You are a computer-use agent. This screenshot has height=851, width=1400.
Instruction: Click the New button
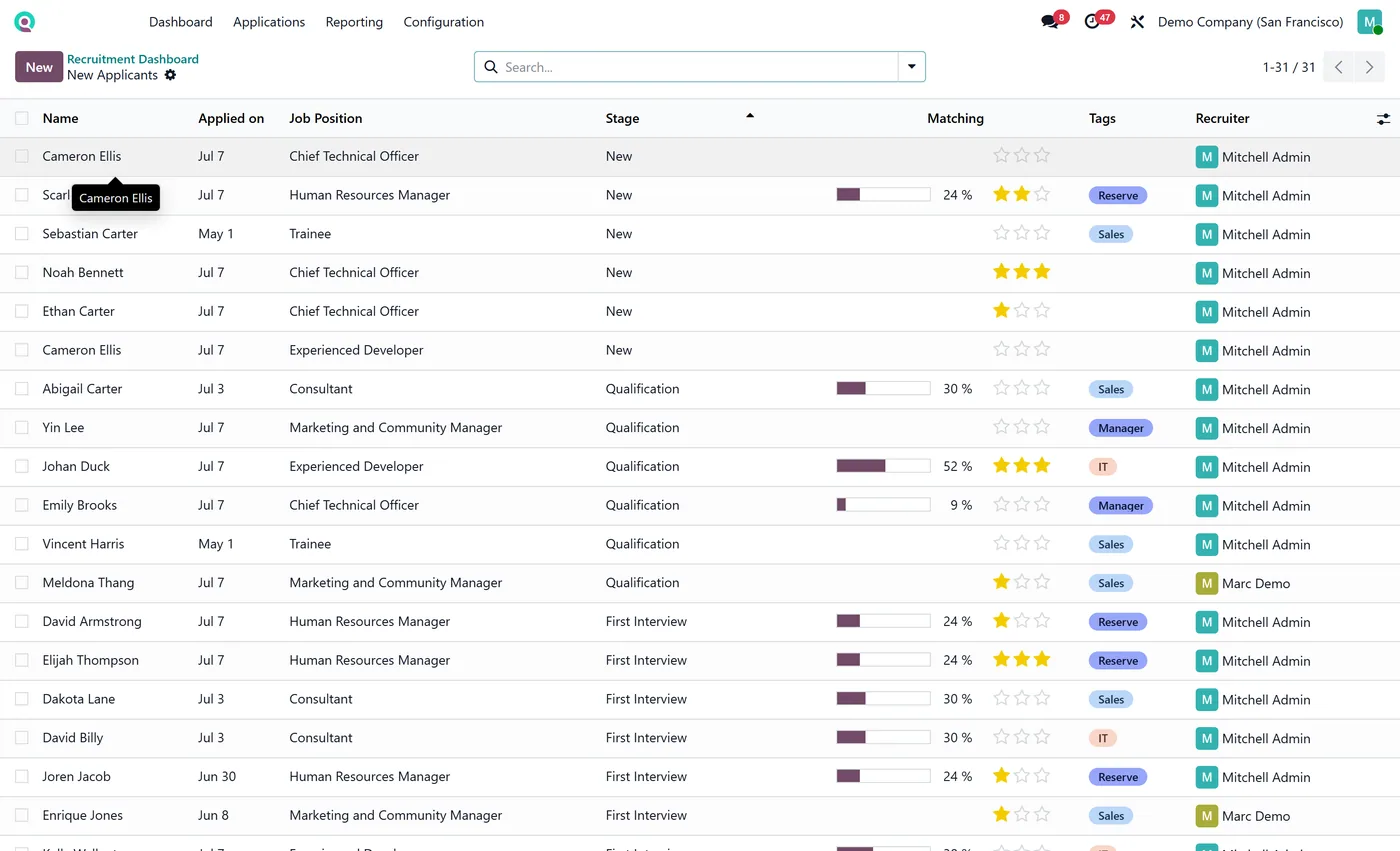[39, 67]
